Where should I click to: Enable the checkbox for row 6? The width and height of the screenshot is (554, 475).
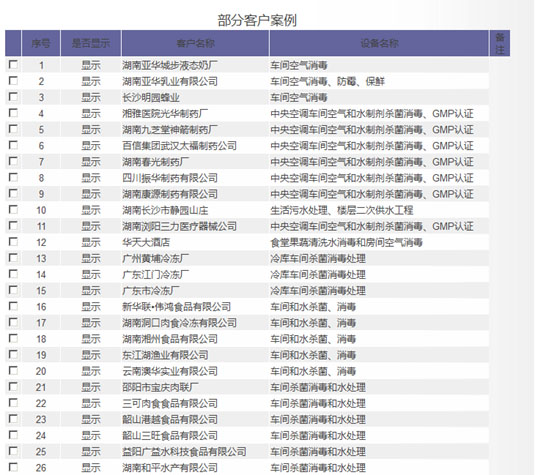point(13,145)
